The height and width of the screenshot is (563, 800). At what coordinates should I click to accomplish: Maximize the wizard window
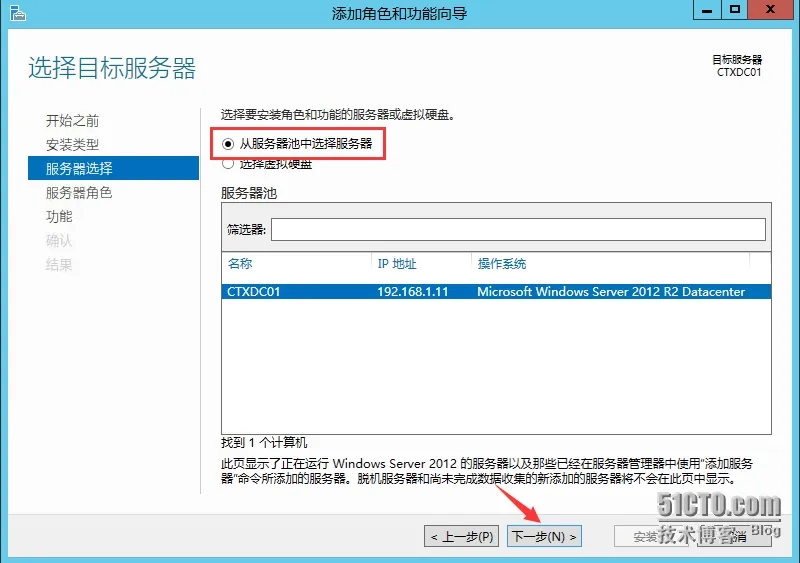[x=735, y=10]
